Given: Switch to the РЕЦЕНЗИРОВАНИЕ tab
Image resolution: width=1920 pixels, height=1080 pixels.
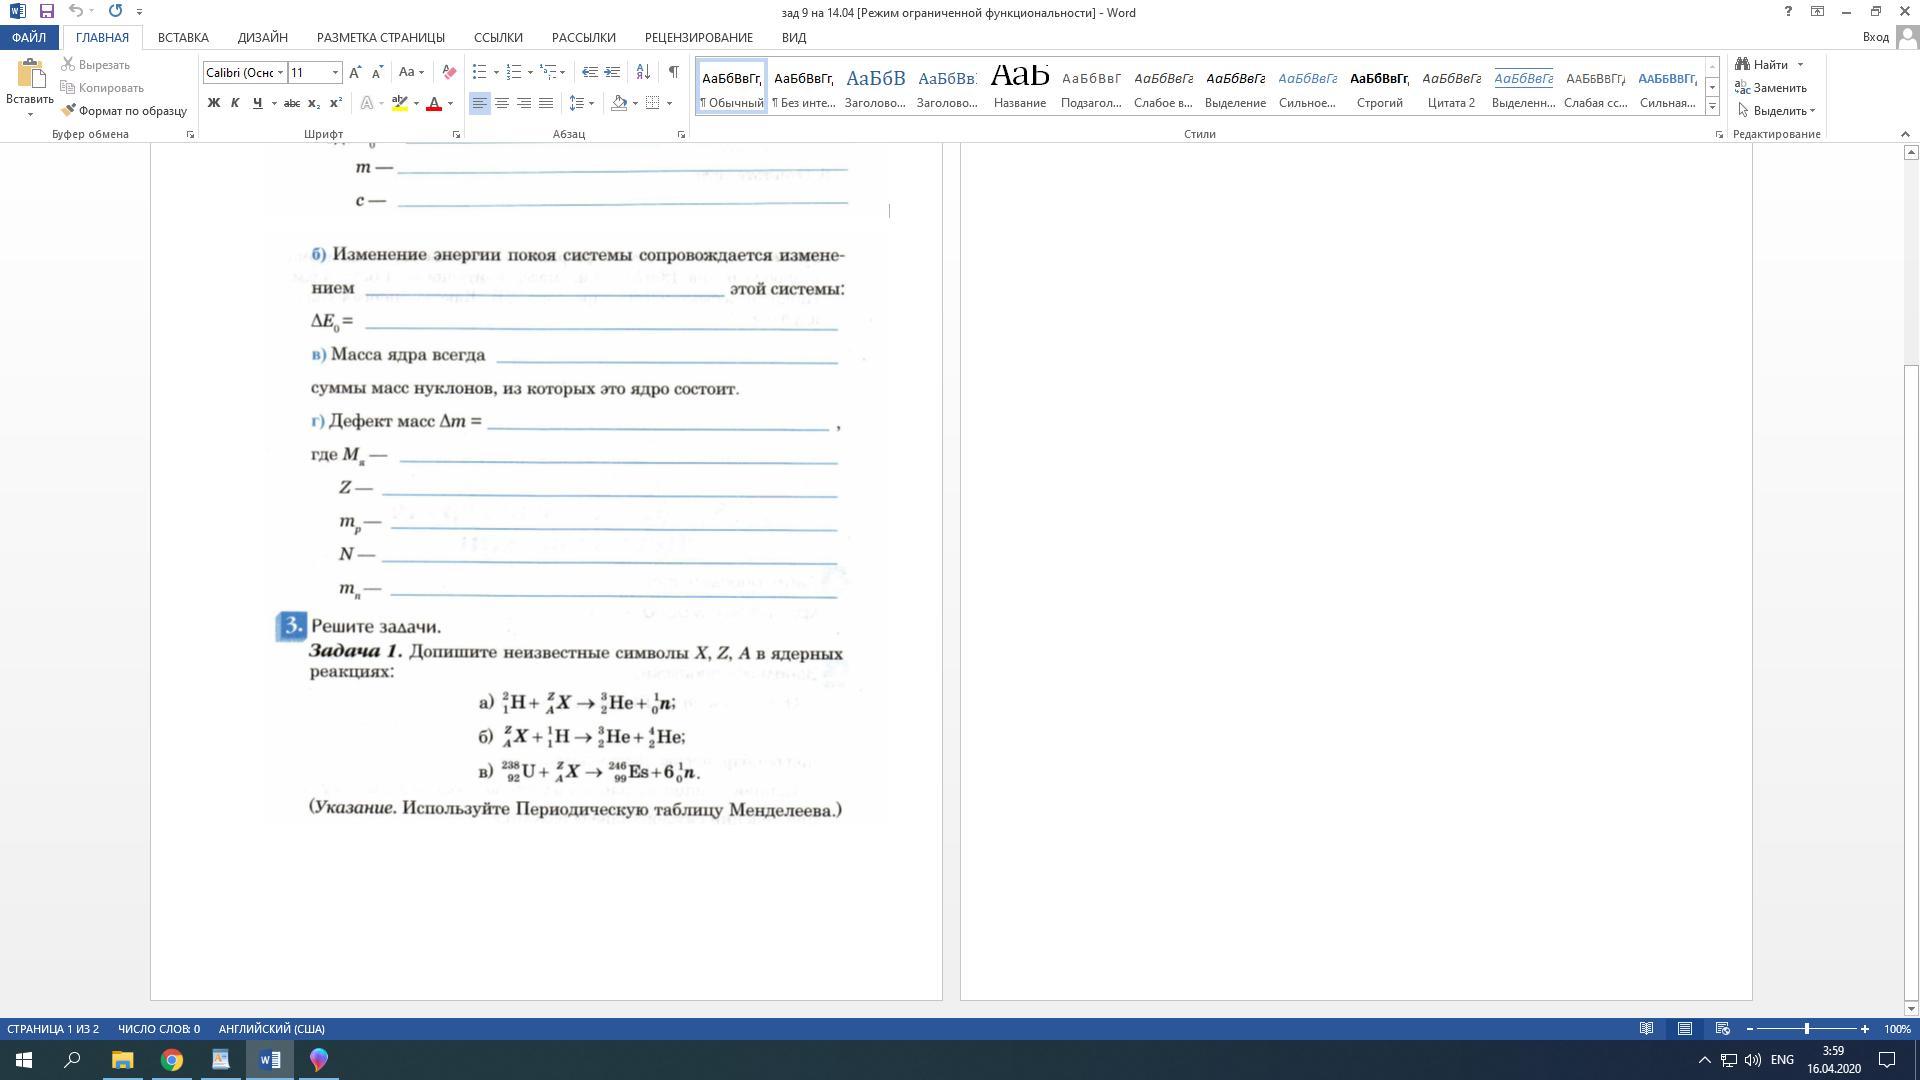Looking at the screenshot, I should pos(698,37).
